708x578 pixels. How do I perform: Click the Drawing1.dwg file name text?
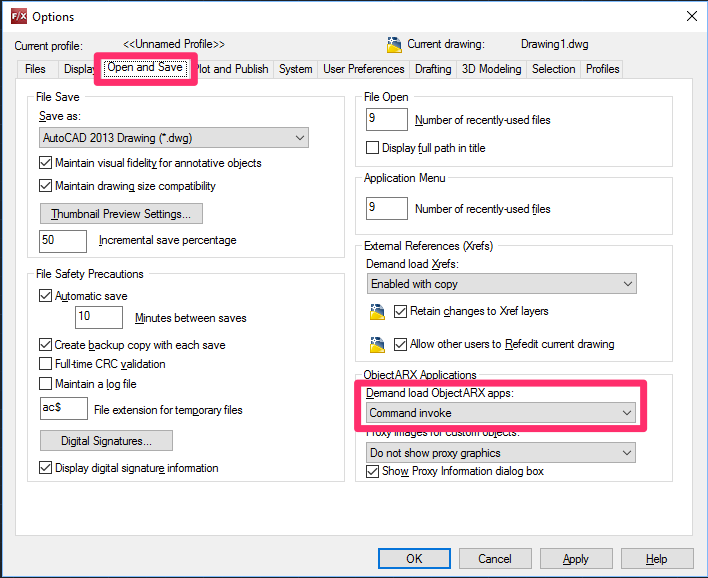click(x=554, y=44)
